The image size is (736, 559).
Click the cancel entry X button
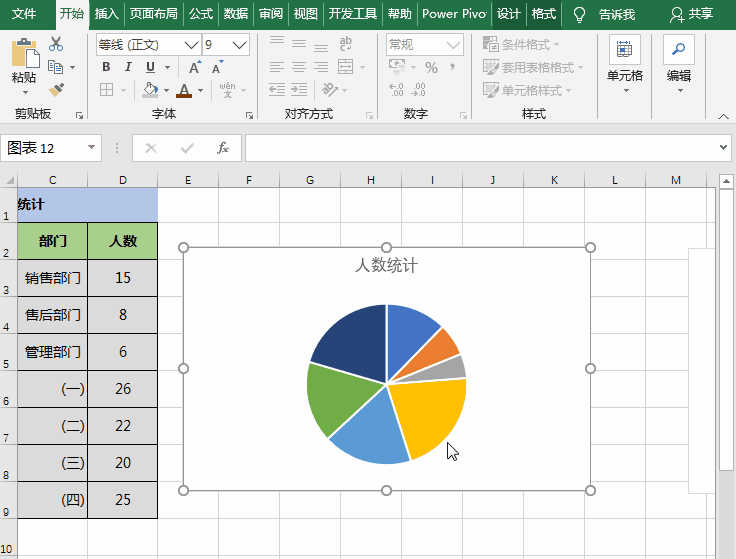coord(151,148)
